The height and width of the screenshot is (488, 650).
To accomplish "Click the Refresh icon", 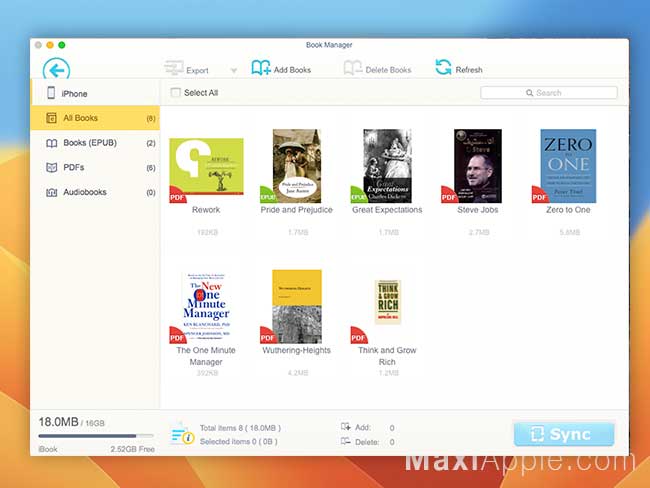I will (x=443, y=67).
